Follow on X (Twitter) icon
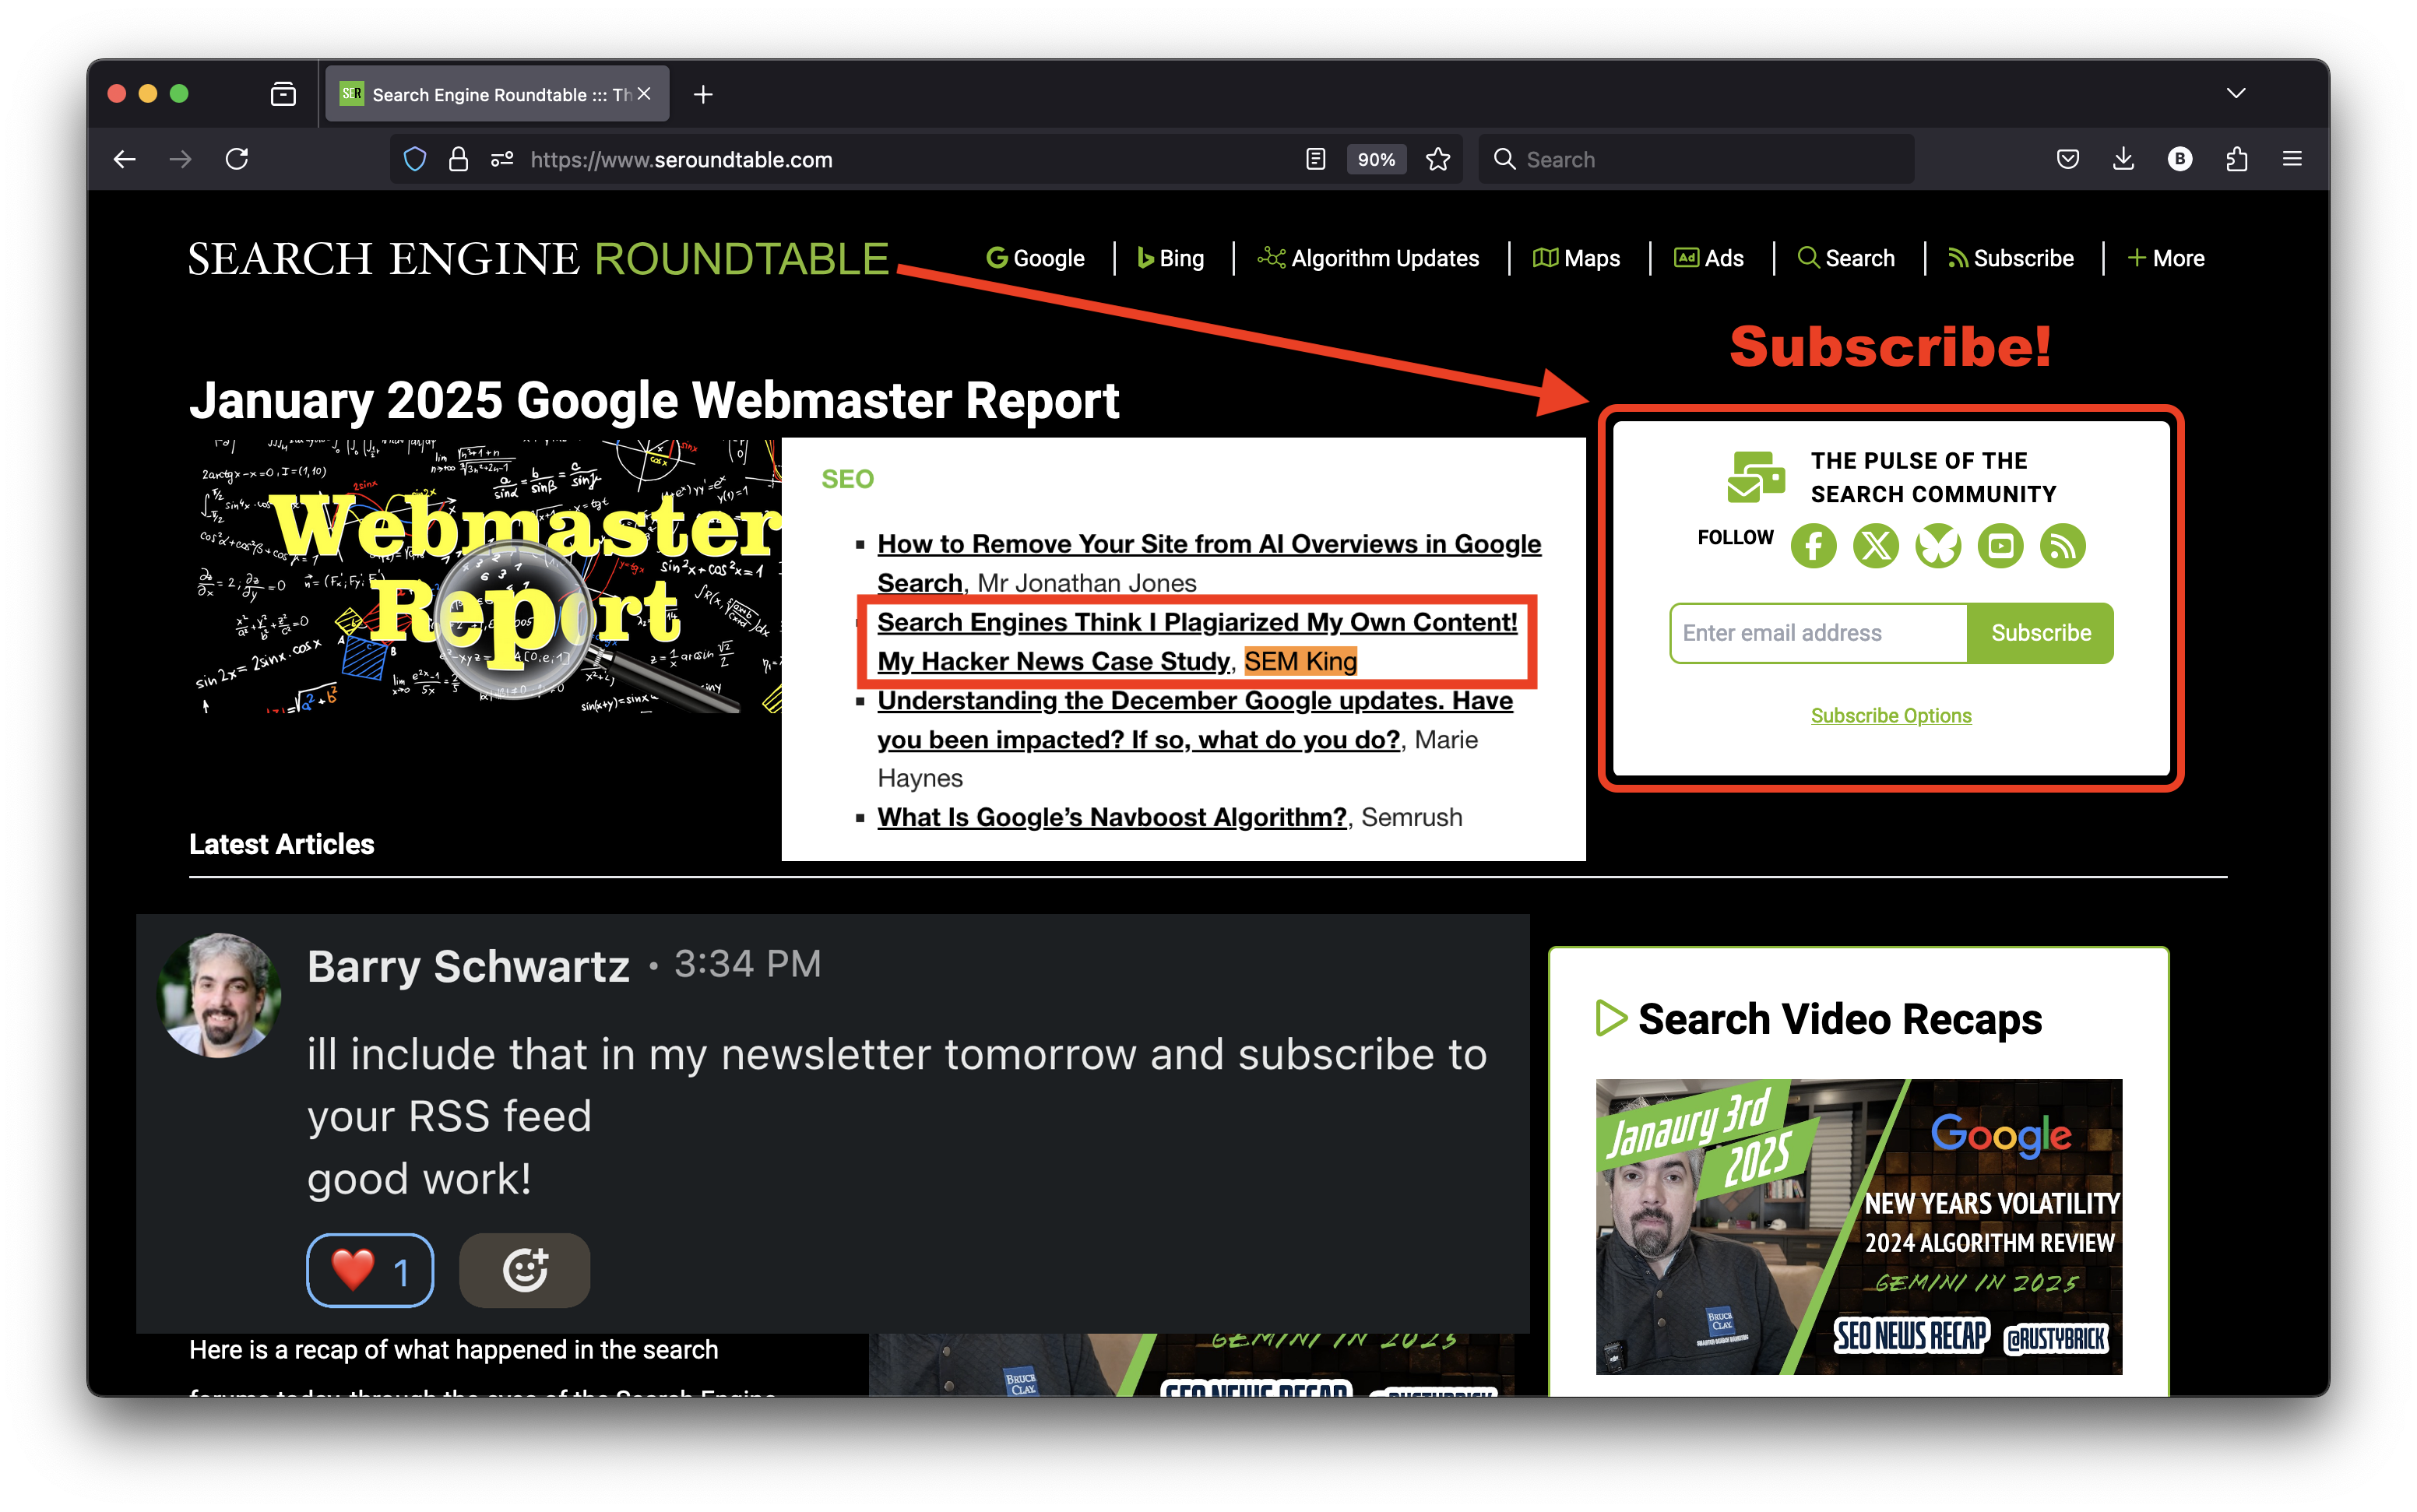Screen dimensions: 2417x1512 (x=1875, y=546)
